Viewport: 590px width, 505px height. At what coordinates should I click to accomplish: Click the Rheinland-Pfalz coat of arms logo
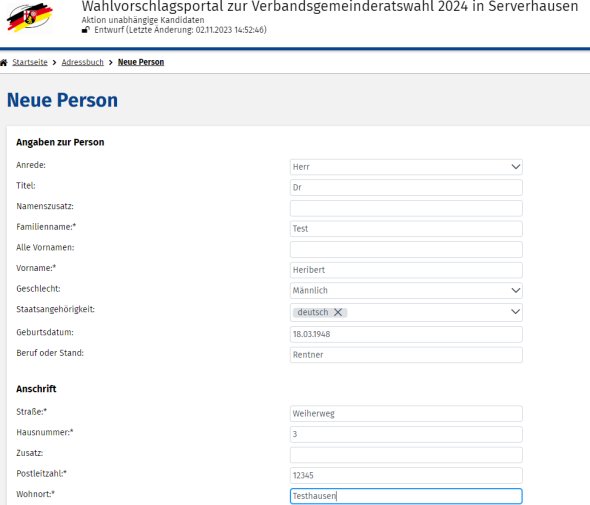29,17
